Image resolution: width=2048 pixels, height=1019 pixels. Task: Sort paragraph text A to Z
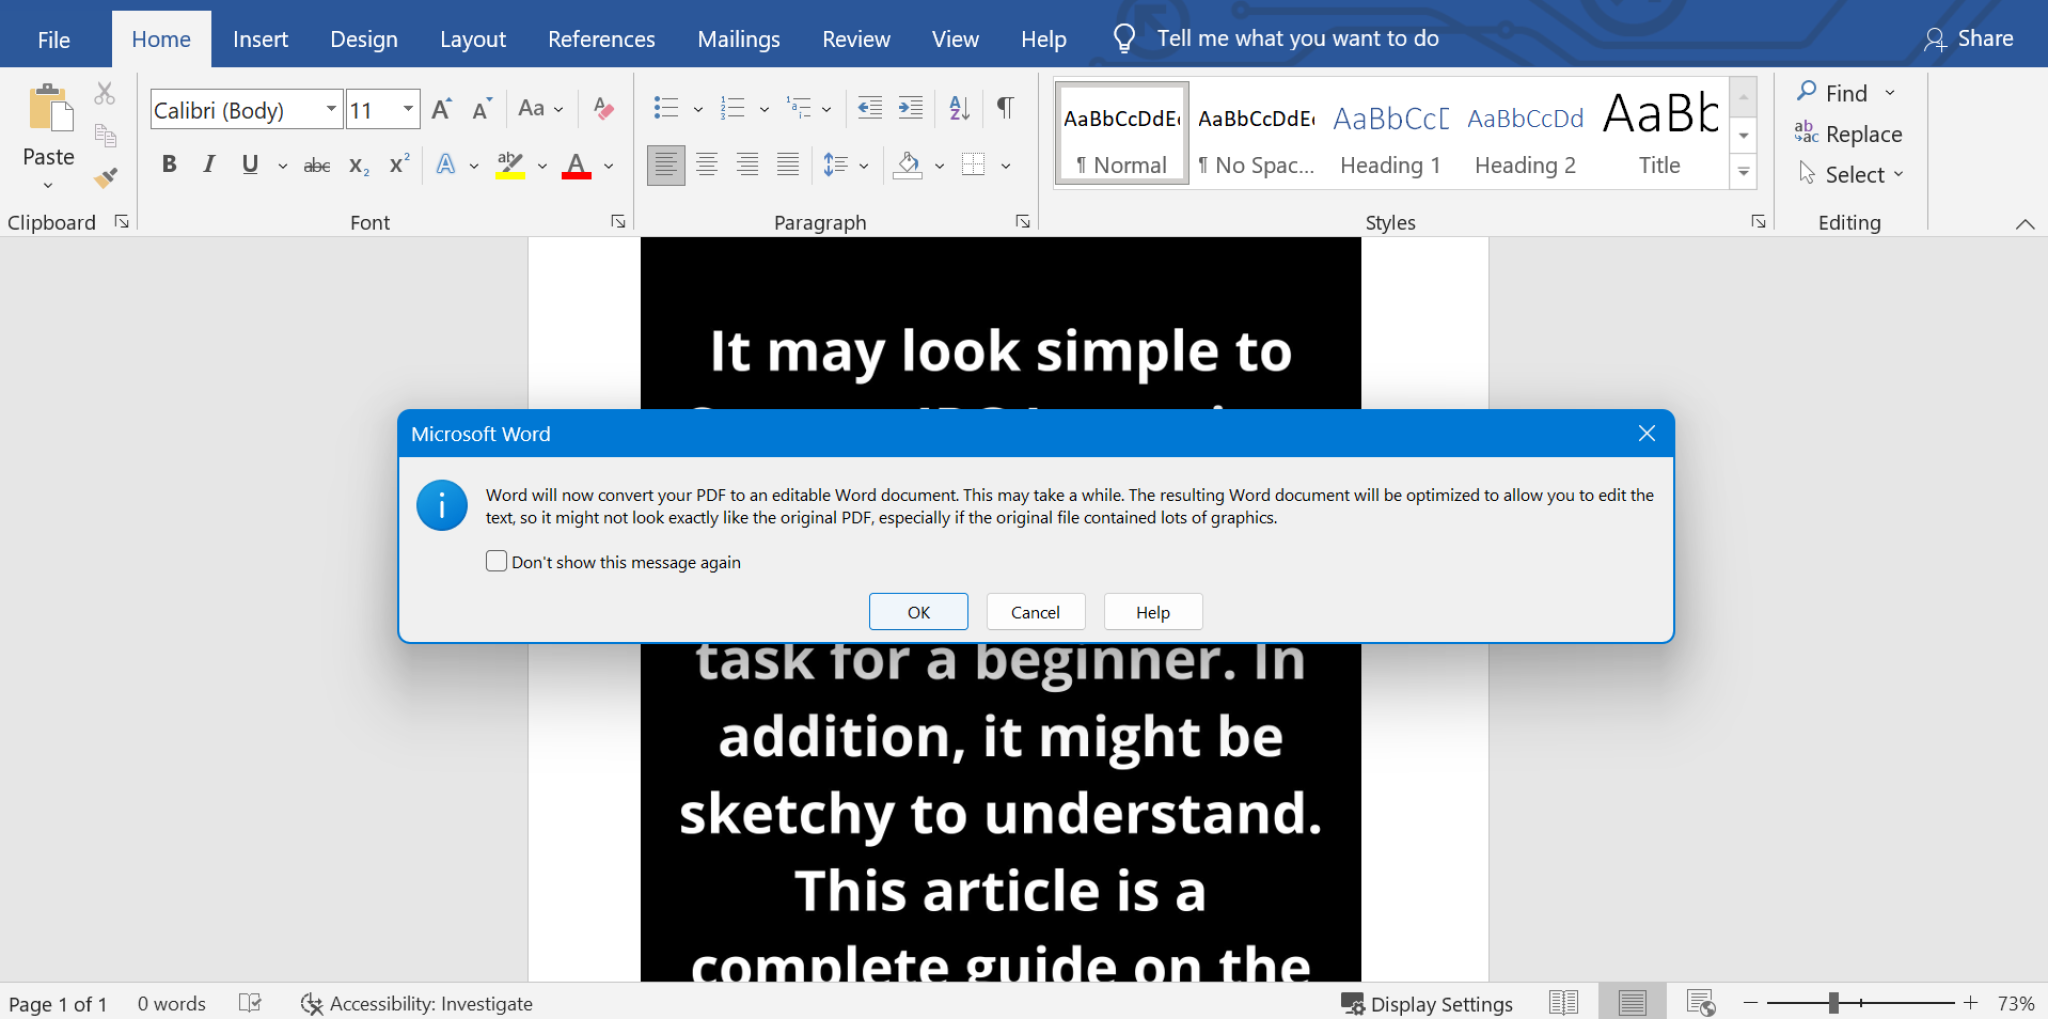tap(959, 108)
